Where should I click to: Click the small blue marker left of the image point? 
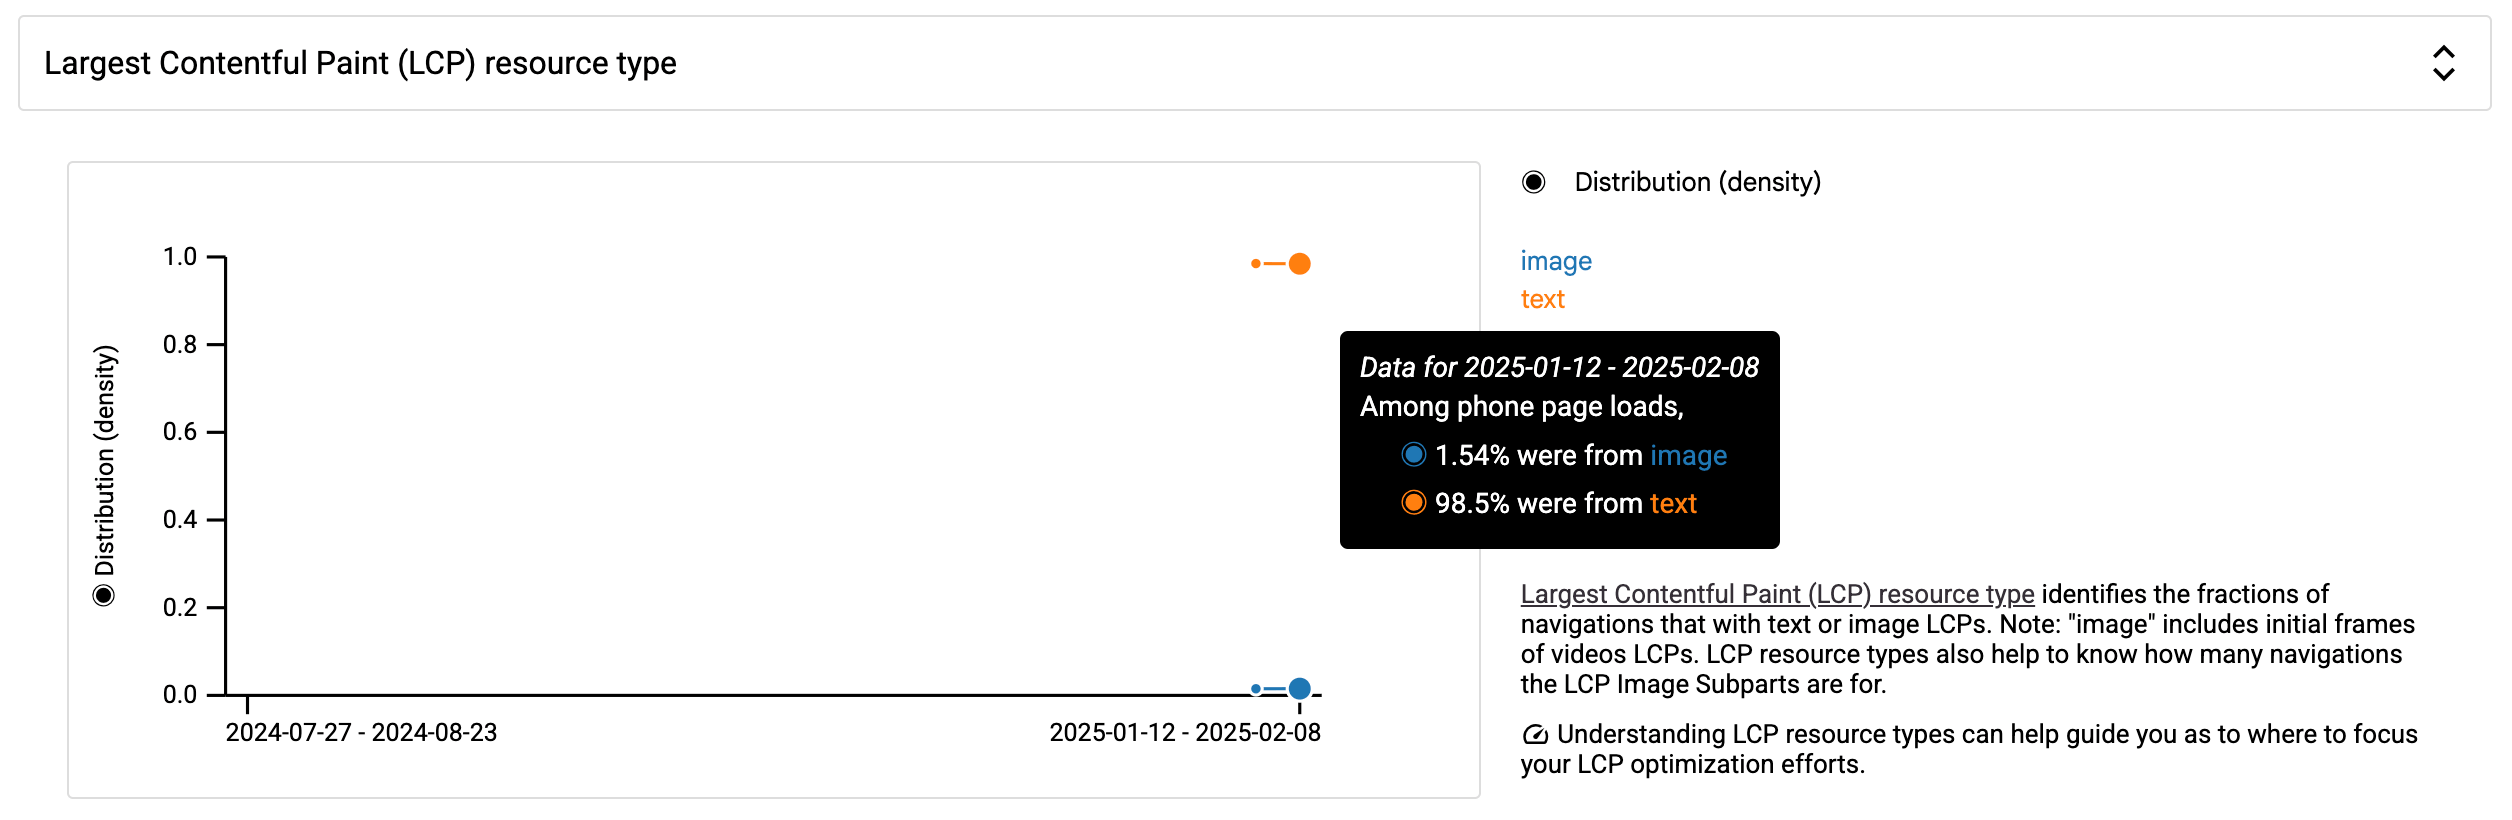tap(1256, 687)
